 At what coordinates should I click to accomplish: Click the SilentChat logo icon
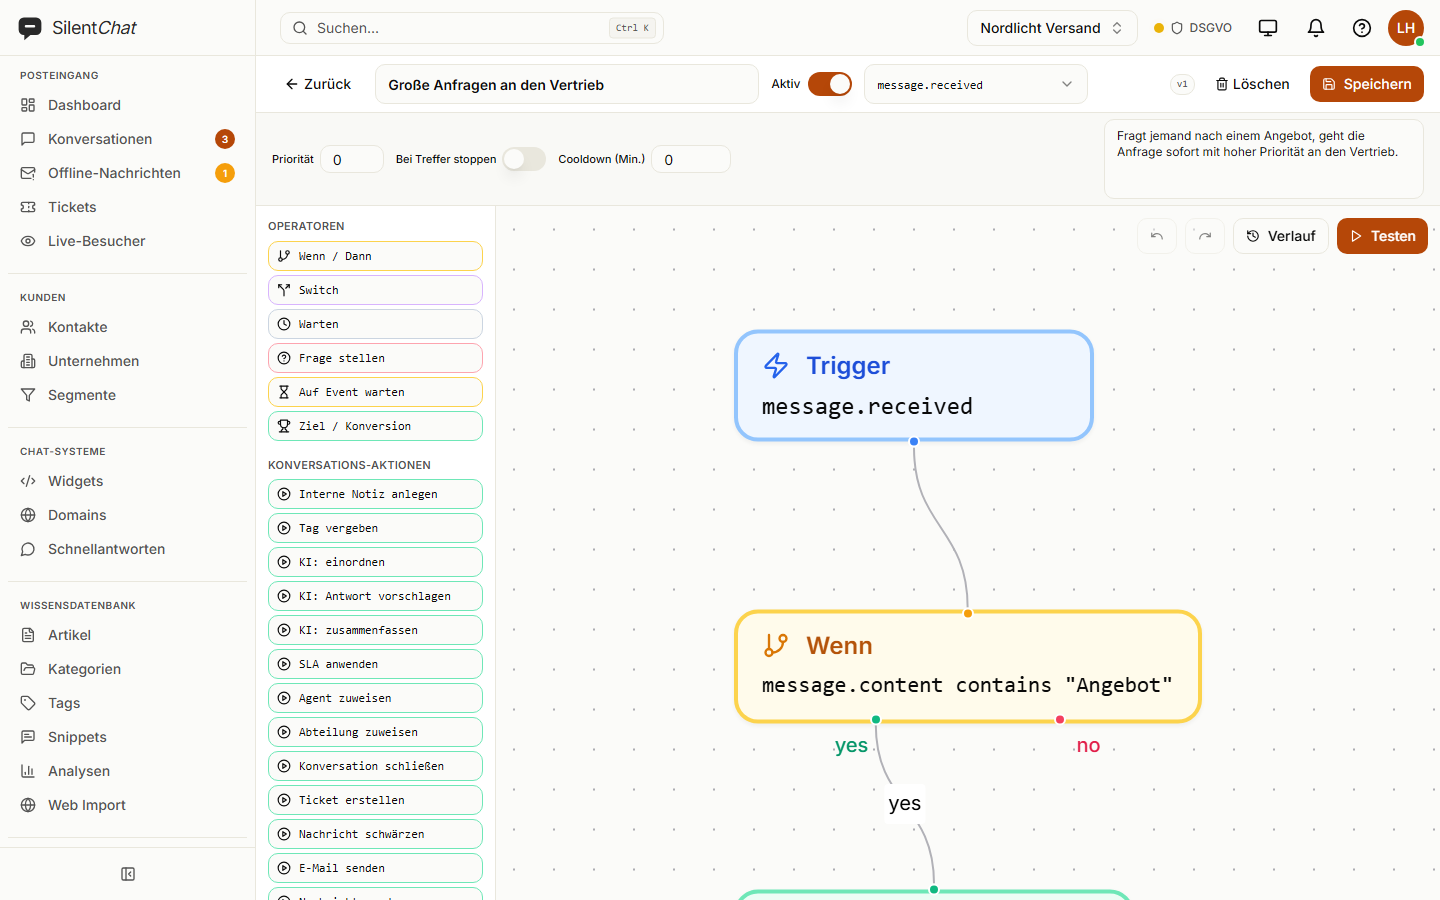(x=30, y=28)
